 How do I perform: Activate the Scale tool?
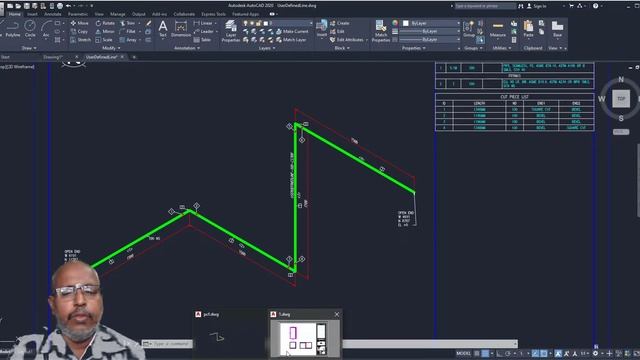pos(104,40)
